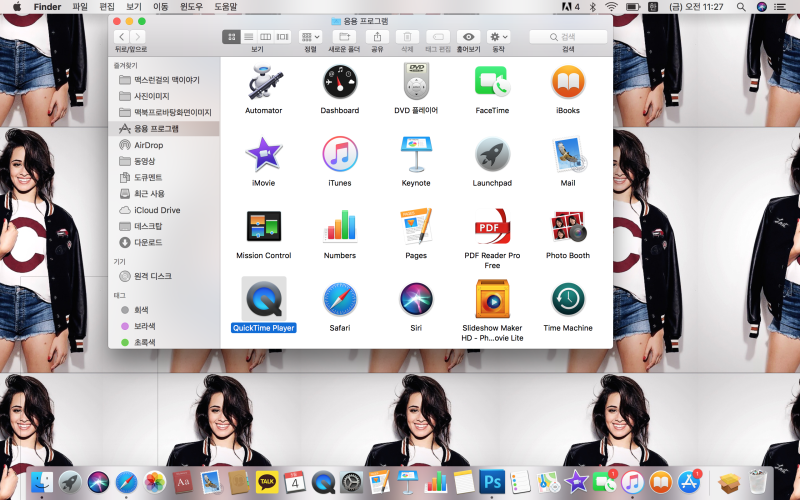This screenshot has height=500, width=800.
Task: Select 응용 프로그램 in the sidebar
Action: [x=164, y=129]
